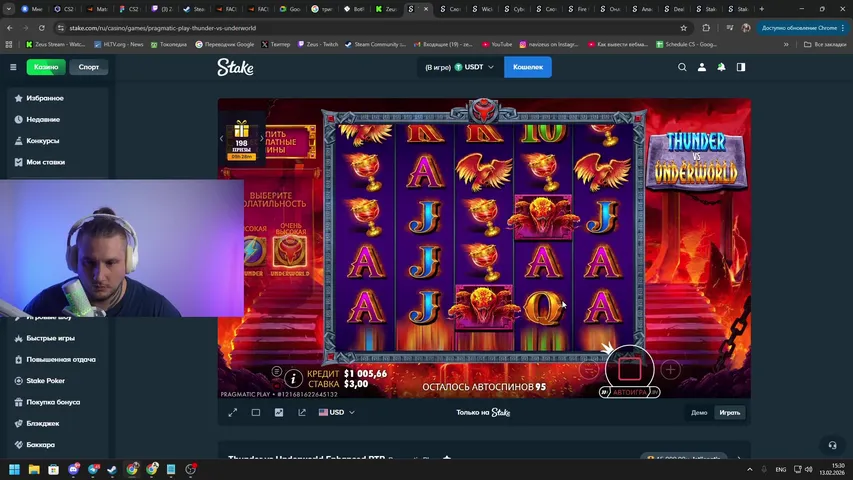Expand the tab search arrow in Chrome
The image size is (853, 480).
point(9,9)
